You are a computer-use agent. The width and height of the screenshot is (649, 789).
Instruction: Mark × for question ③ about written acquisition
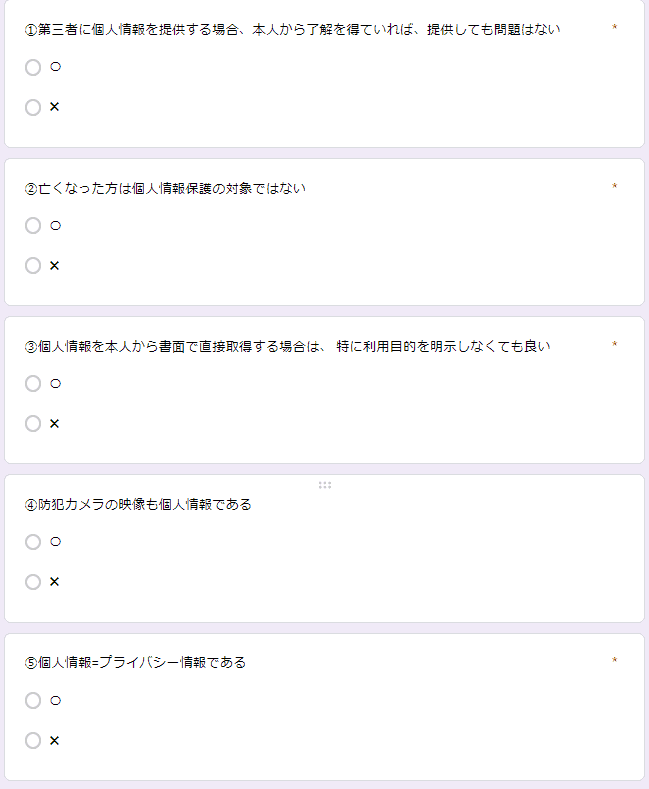(33, 424)
